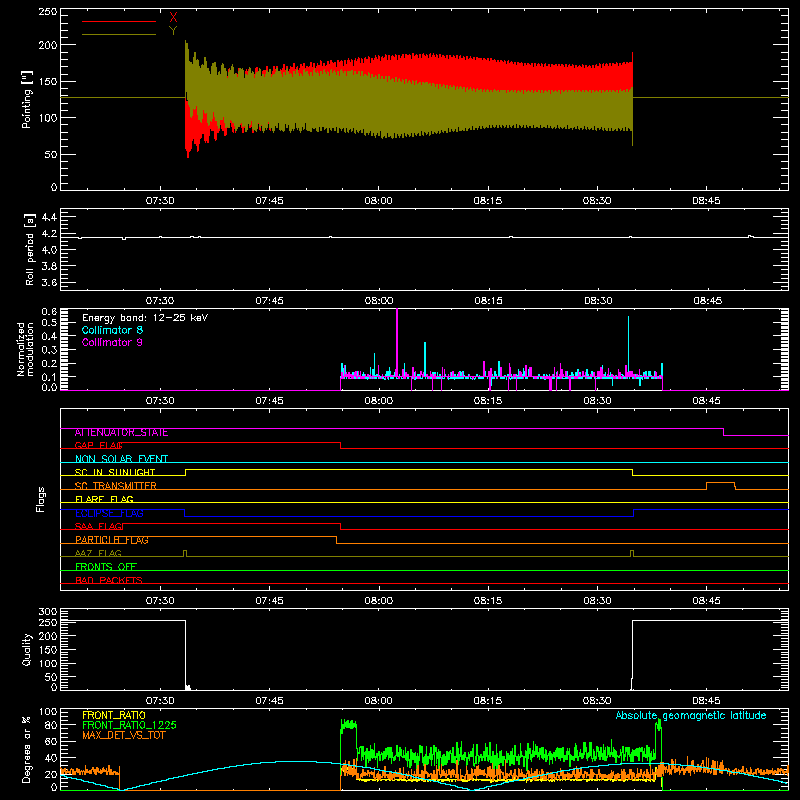800x800 pixels.
Task: Select the BAD_PACKETS flag label
Action: [109, 580]
